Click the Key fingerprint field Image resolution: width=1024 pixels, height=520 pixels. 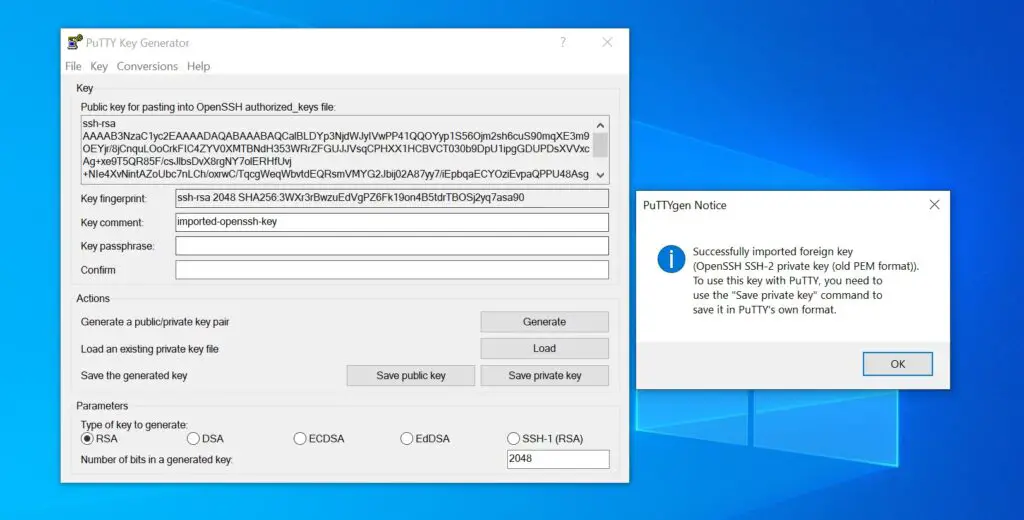pos(392,198)
